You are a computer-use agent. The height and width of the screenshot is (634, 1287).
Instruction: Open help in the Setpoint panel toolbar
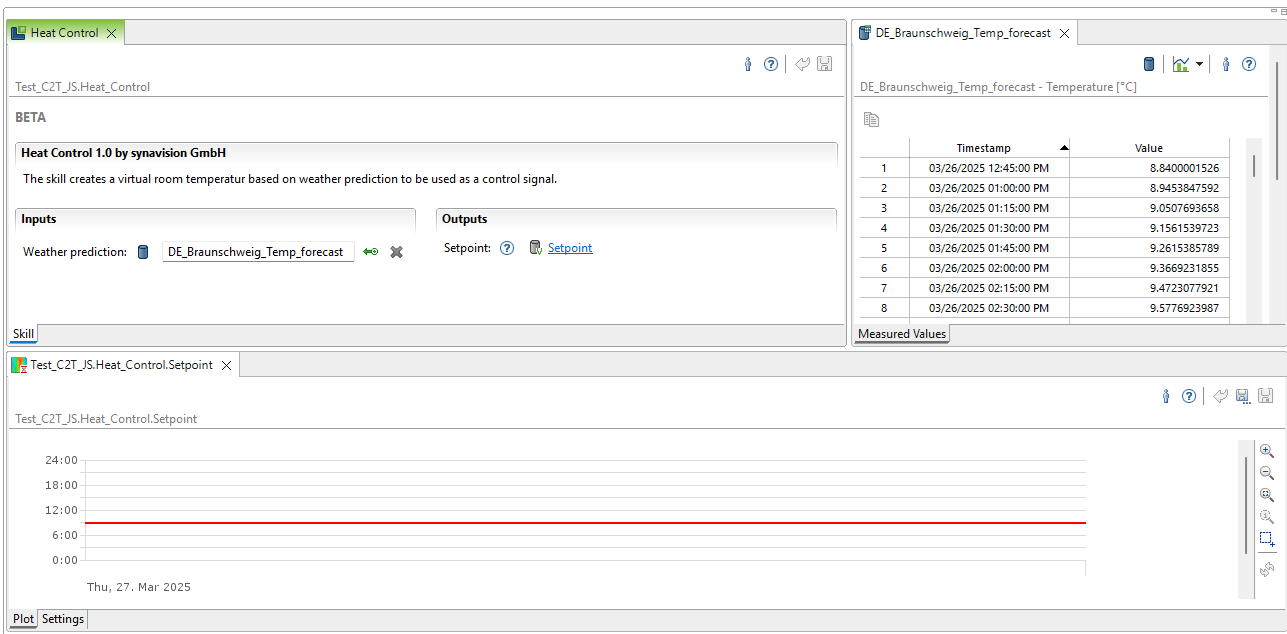point(1189,396)
